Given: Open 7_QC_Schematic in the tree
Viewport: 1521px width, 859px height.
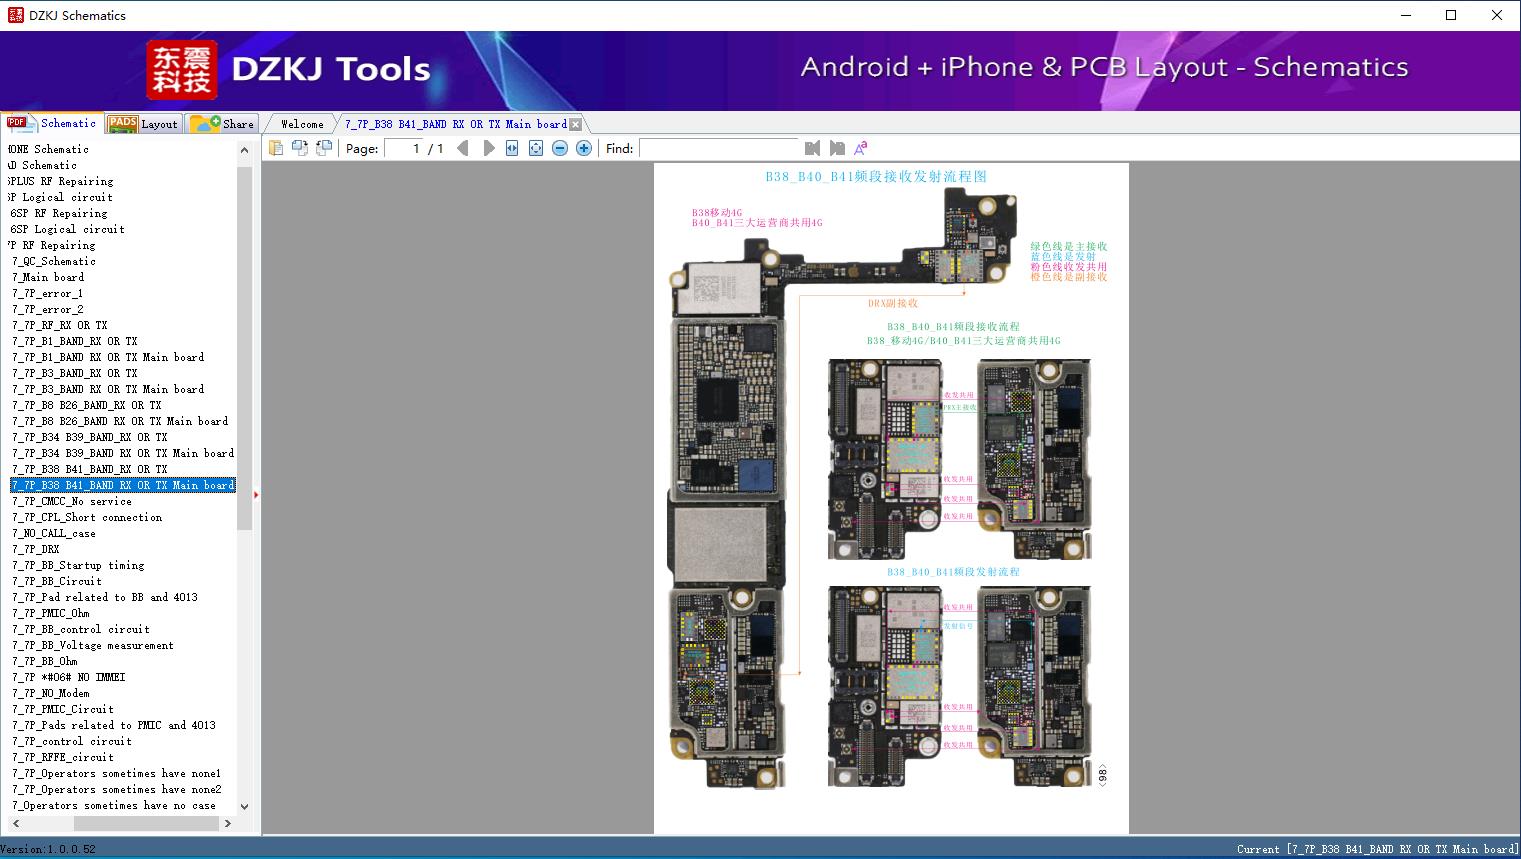Looking at the screenshot, I should tap(54, 261).
